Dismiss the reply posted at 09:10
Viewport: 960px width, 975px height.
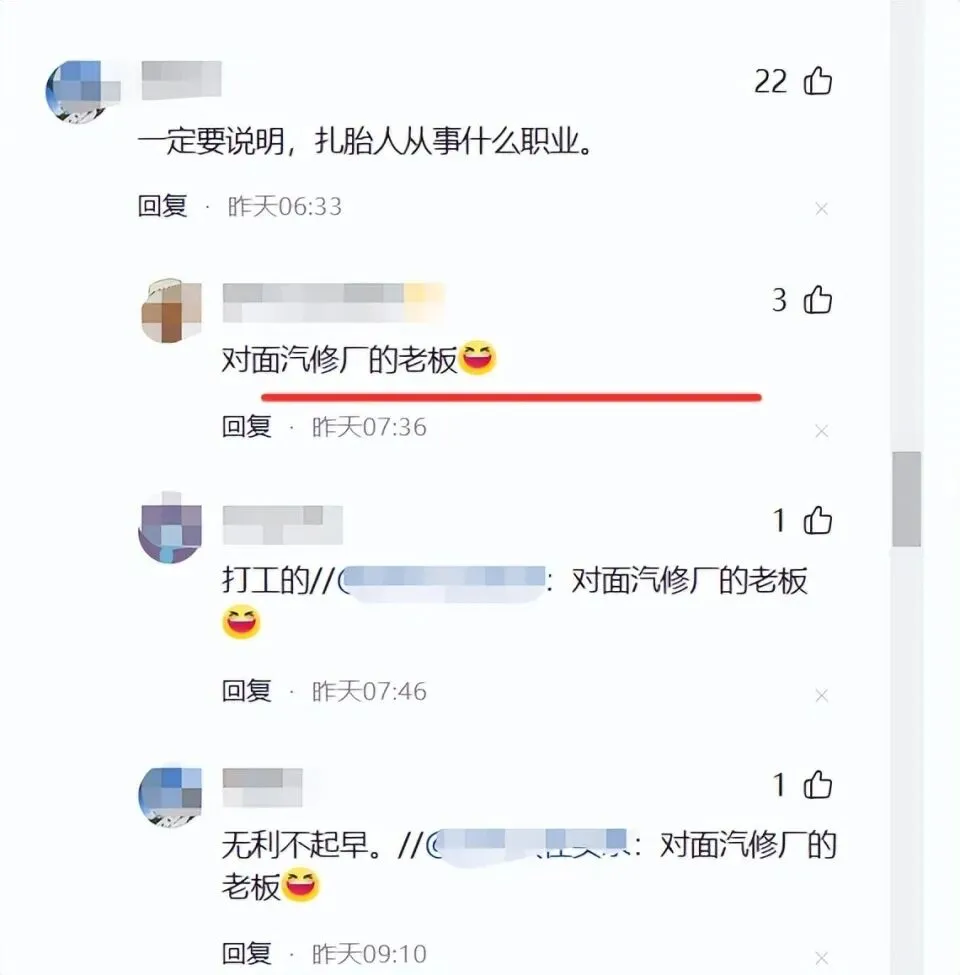click(821, 958)
